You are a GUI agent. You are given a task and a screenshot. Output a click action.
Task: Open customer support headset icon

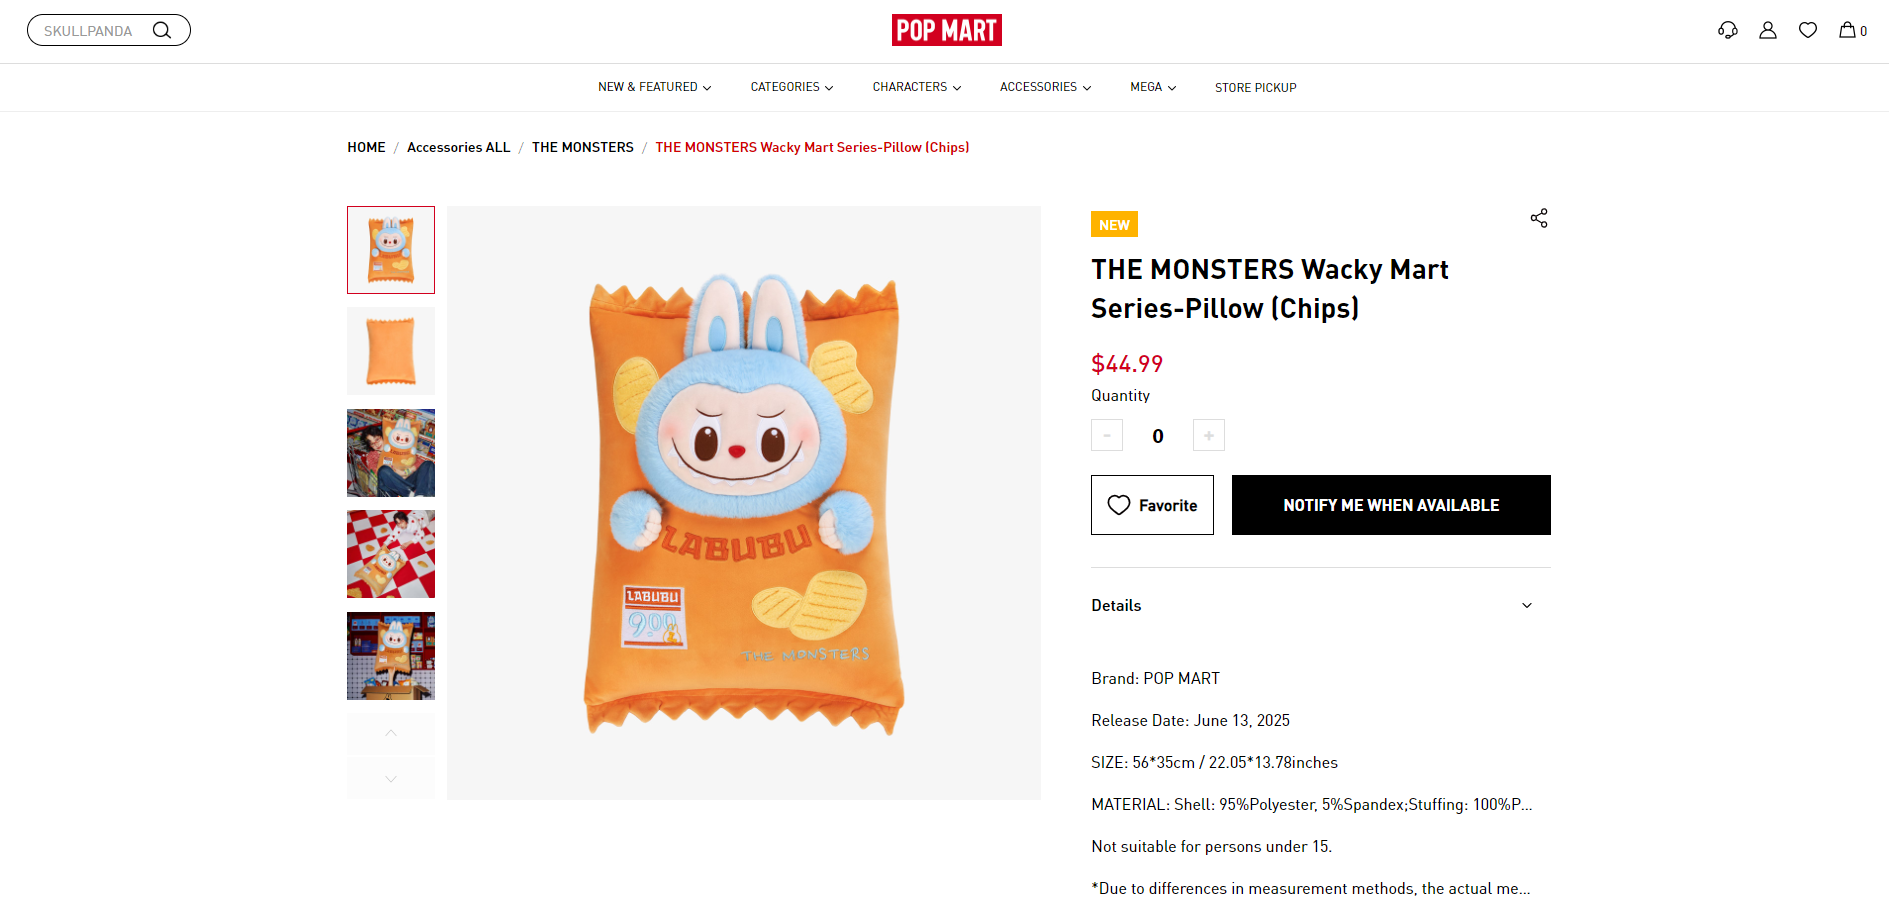(1728, 30)
